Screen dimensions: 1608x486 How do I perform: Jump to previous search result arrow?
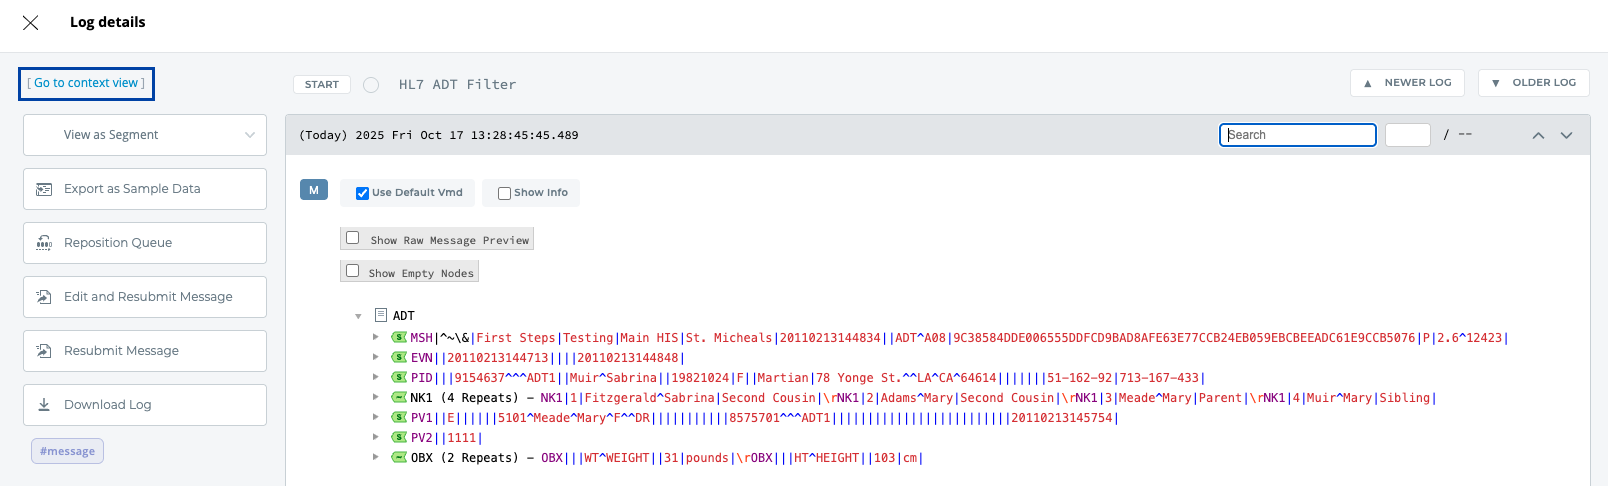[x=1538, y=135]
